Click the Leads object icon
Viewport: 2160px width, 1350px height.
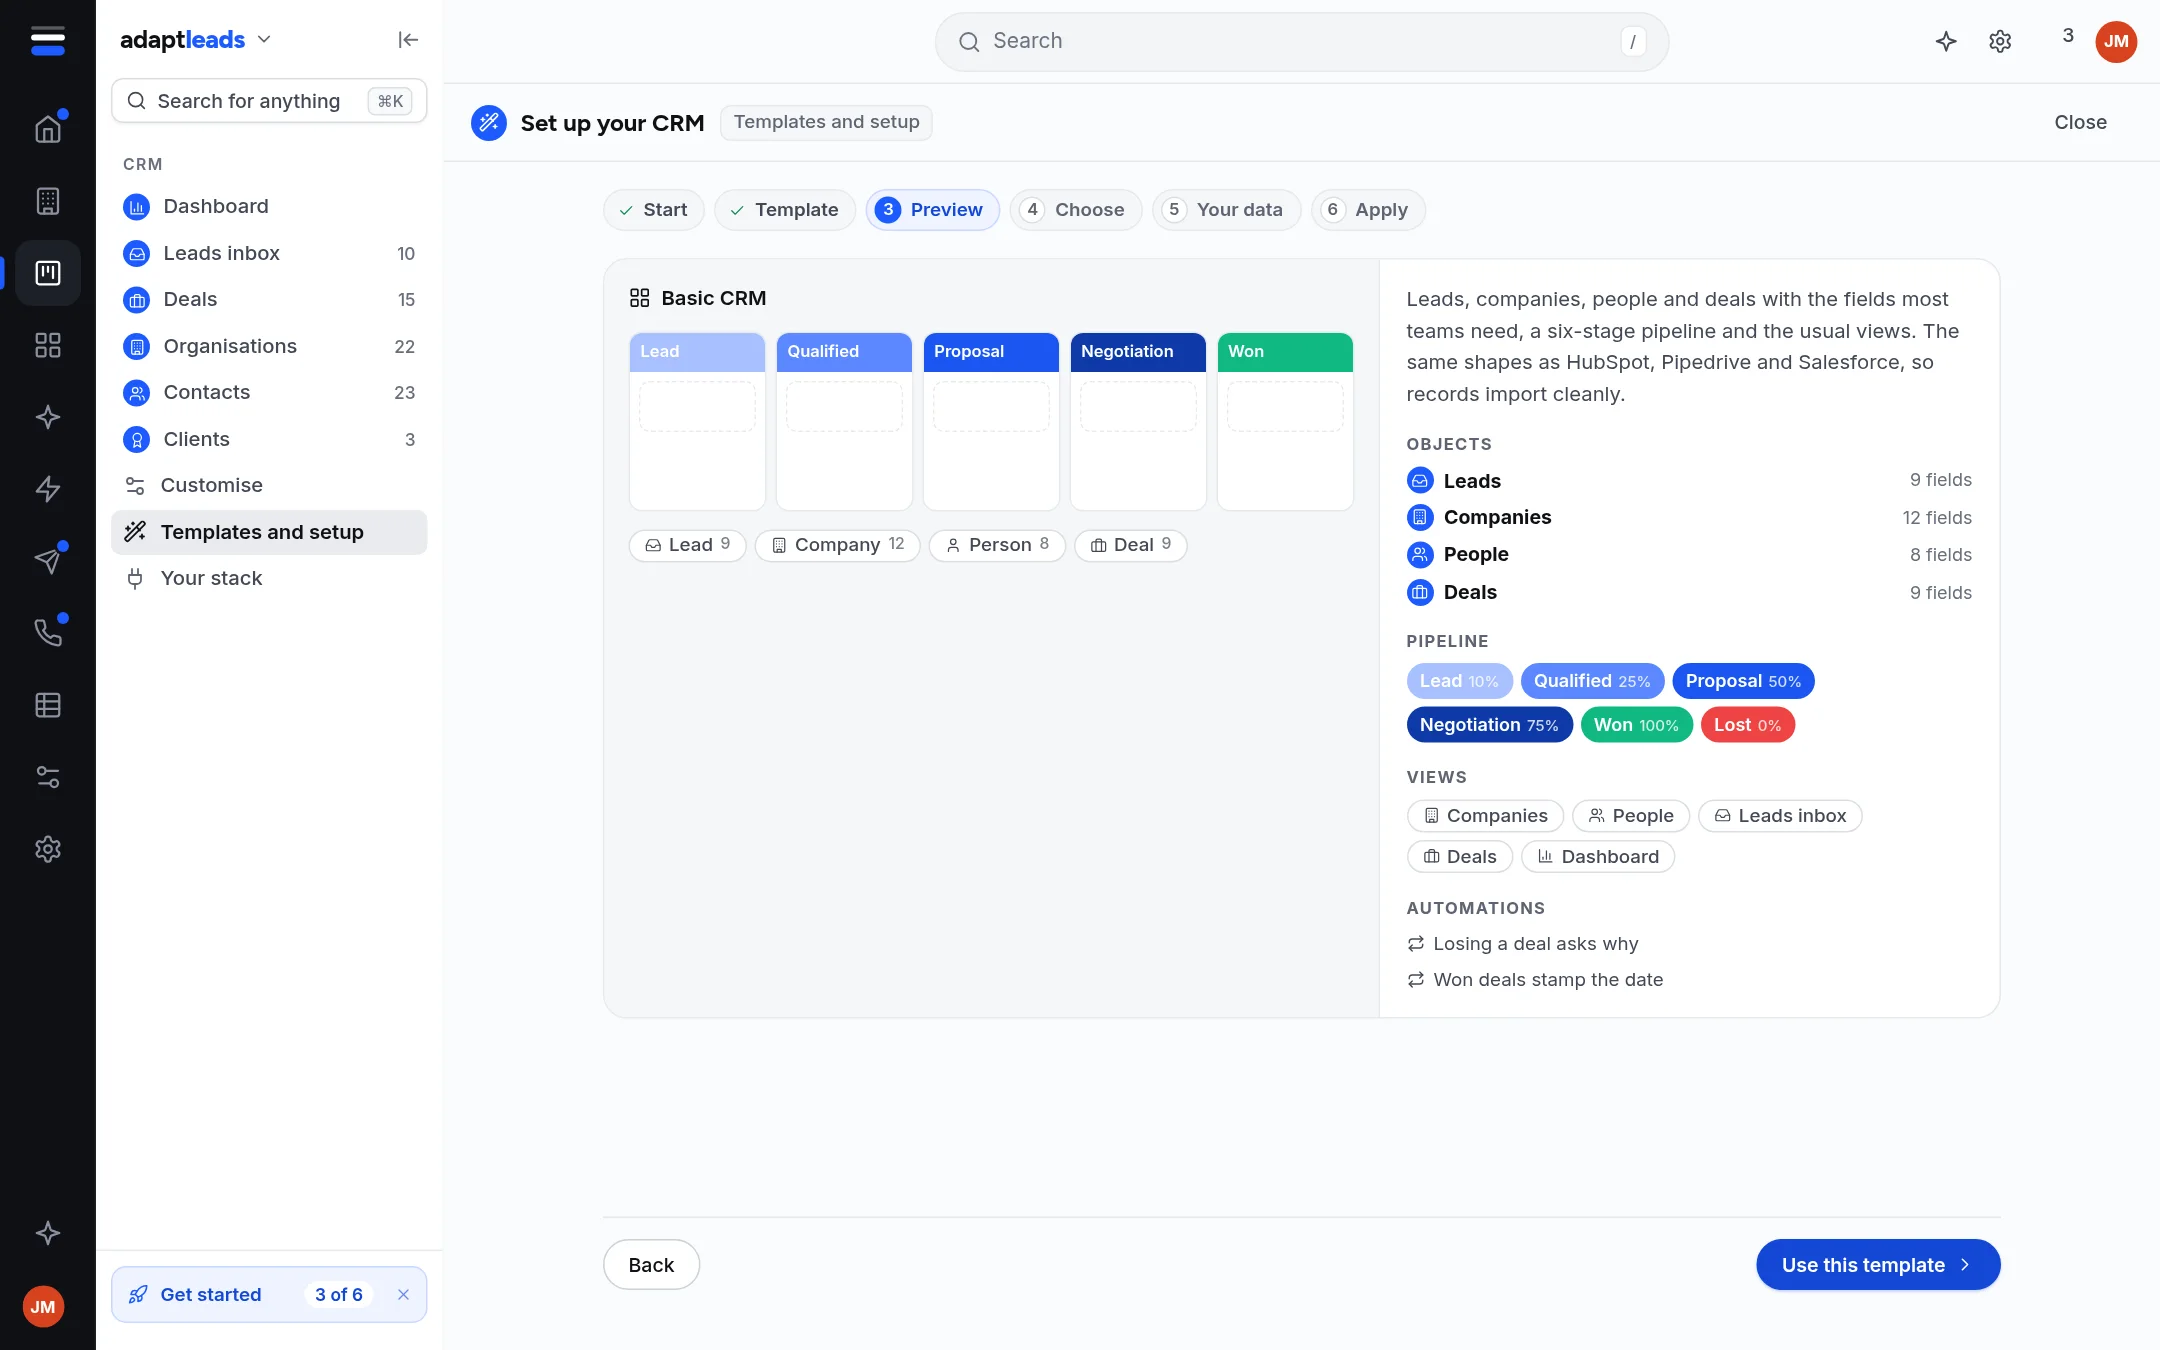tap(1420, 481)
